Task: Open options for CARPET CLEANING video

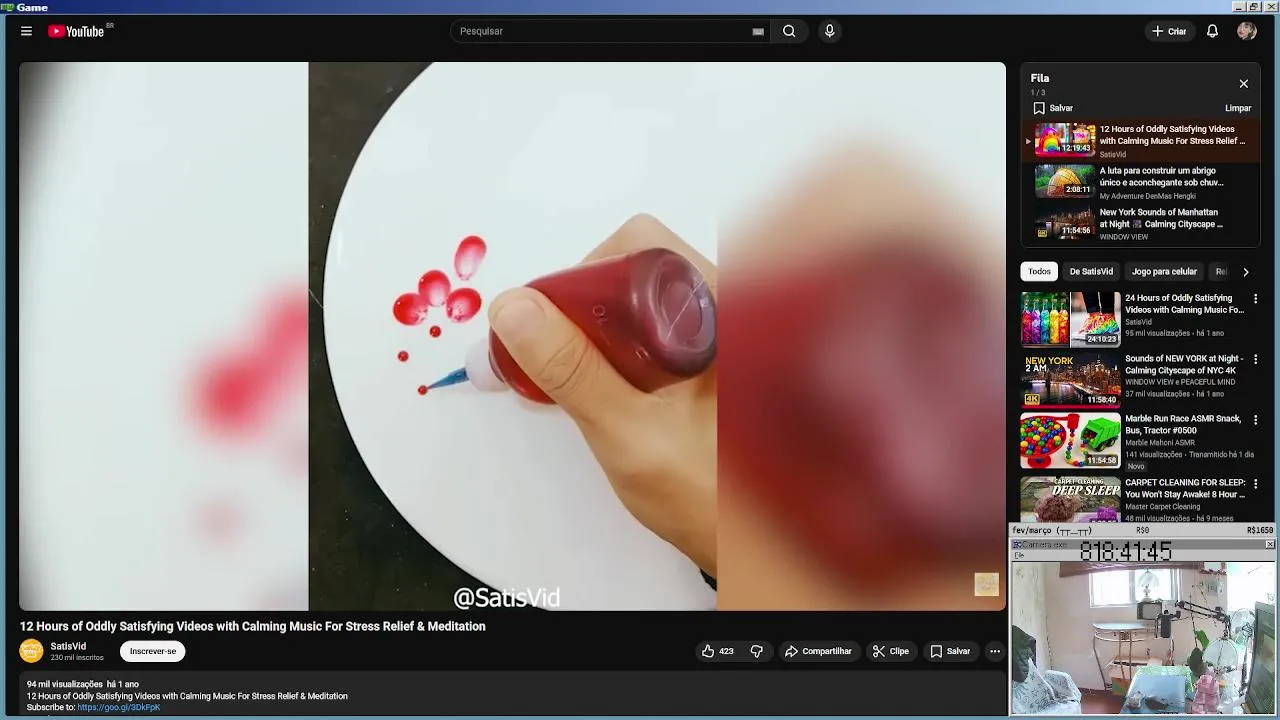Action: click(1256, 483)
